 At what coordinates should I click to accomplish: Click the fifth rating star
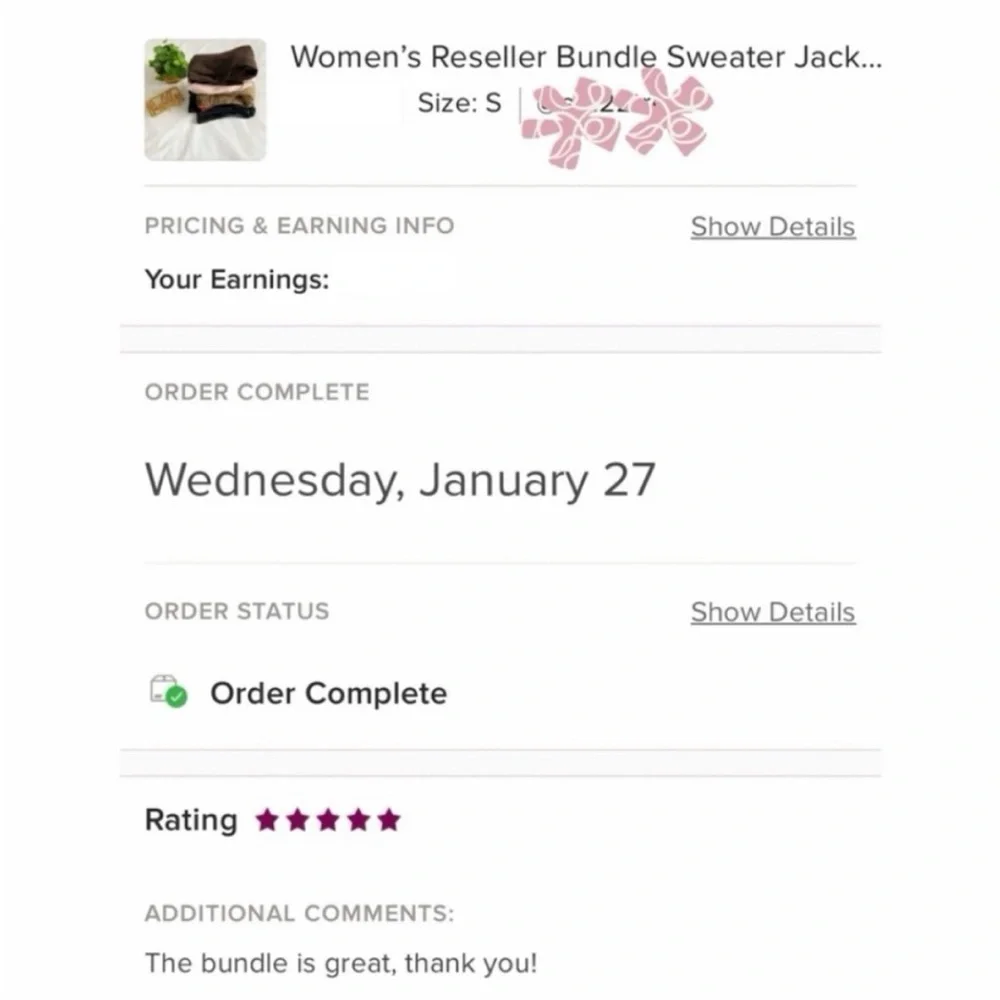click(390, 821)
